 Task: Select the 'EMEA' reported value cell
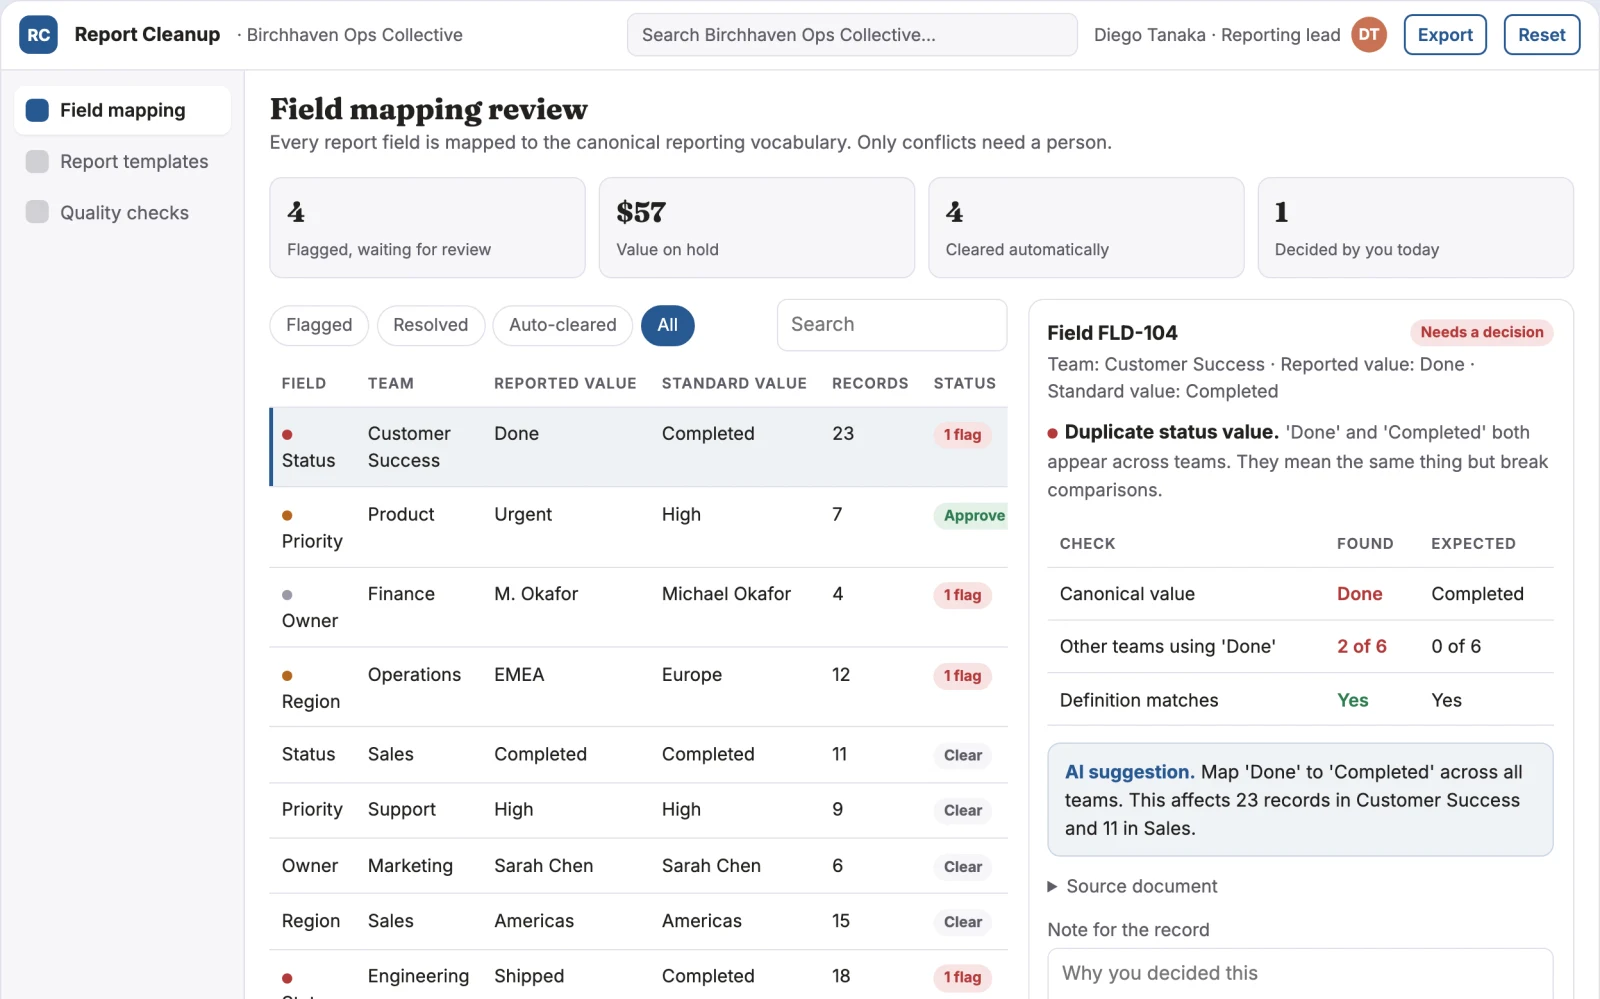[519, 675]
